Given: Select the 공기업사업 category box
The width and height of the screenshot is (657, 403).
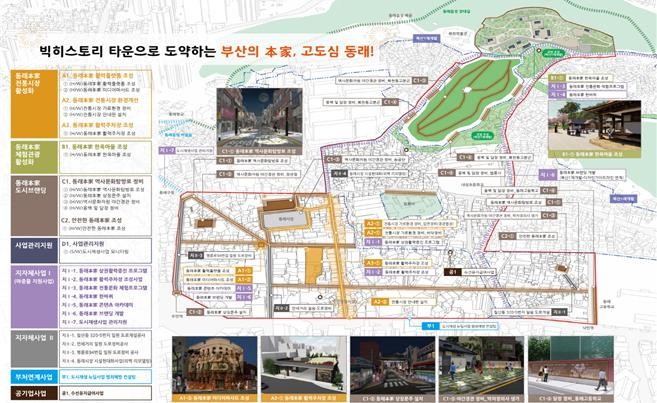Looking at the screenshot, I should pos(28,394).
